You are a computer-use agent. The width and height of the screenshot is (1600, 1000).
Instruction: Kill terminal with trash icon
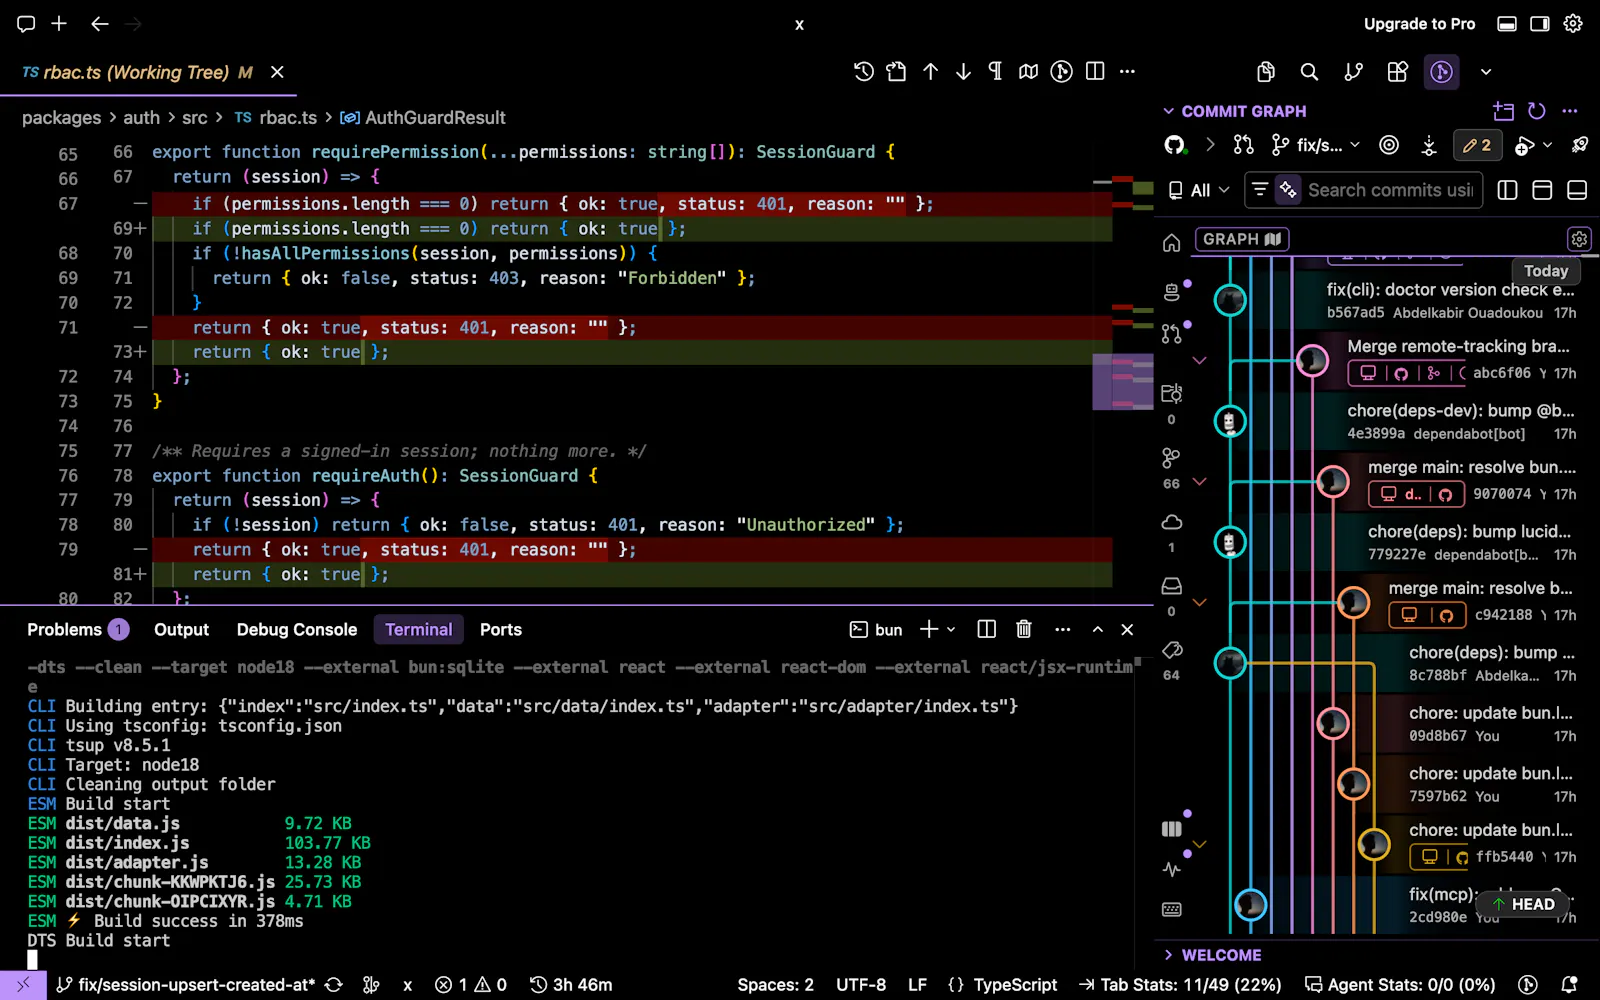tap(1024, 629)
